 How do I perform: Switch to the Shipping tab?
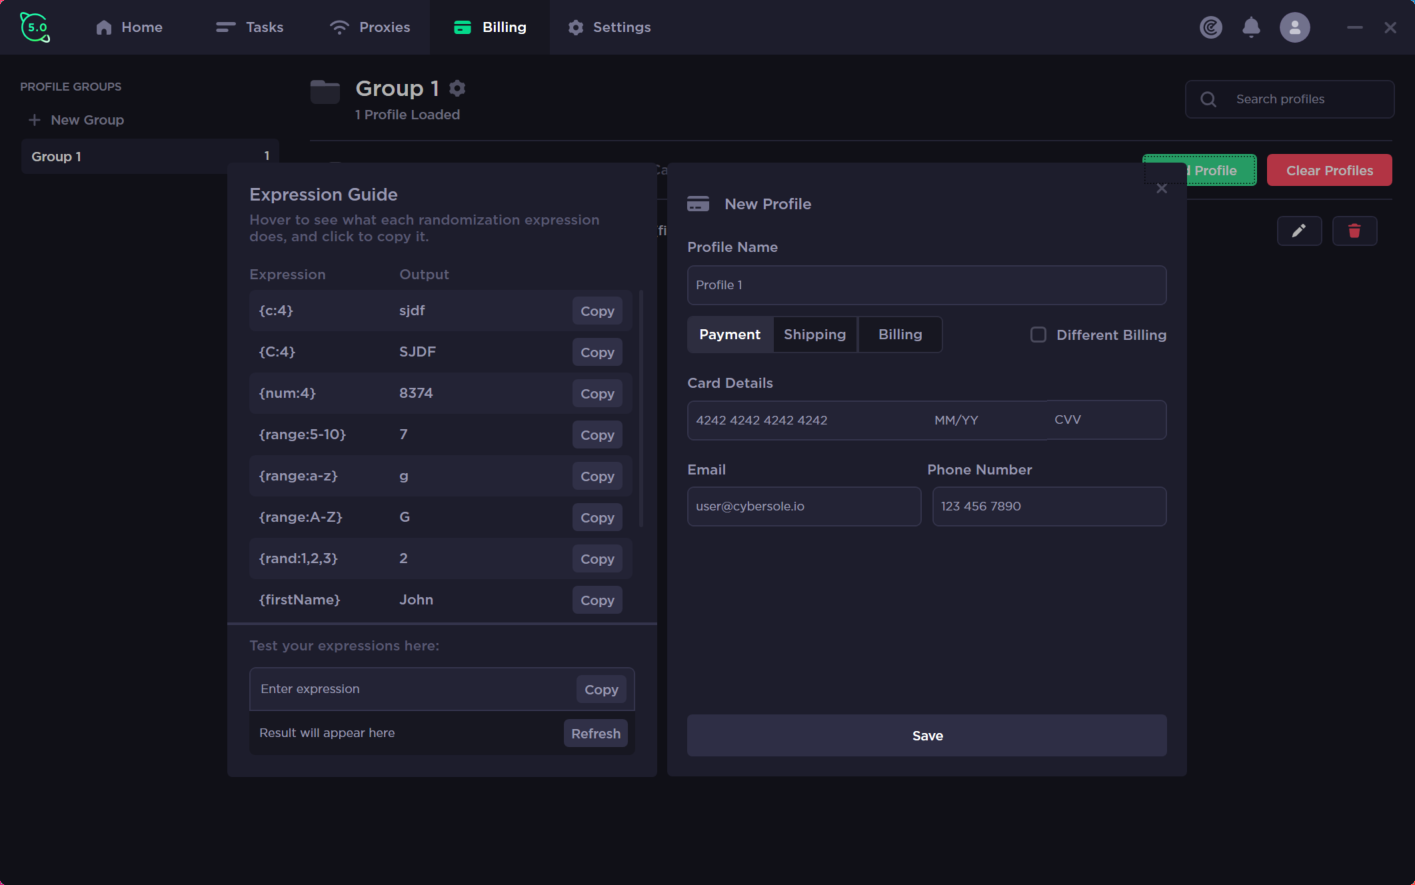(815, 335)
